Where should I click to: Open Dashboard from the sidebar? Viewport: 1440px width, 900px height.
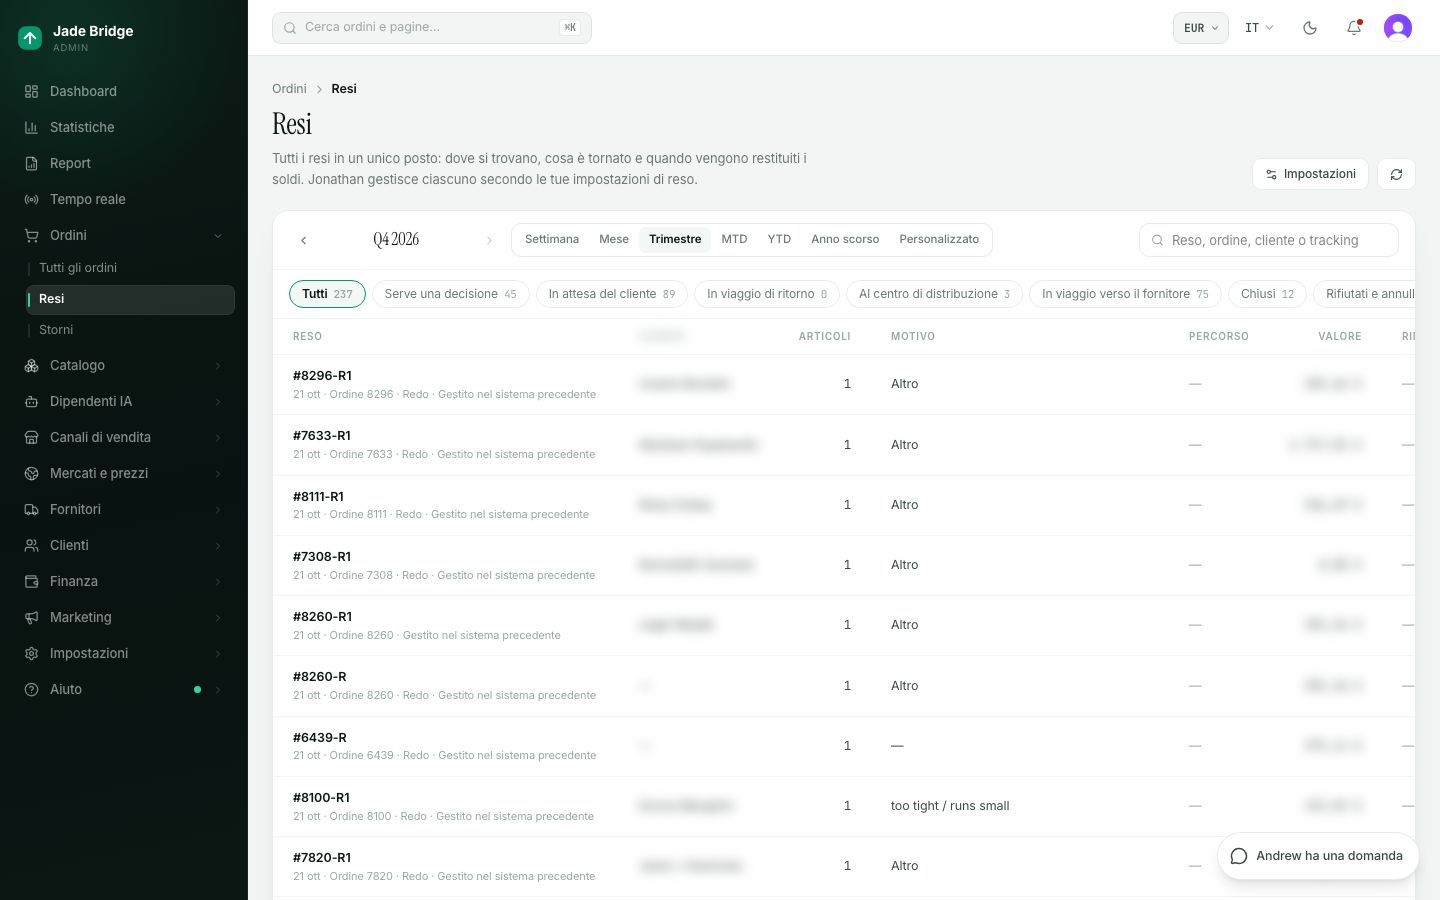coord(124,91)
